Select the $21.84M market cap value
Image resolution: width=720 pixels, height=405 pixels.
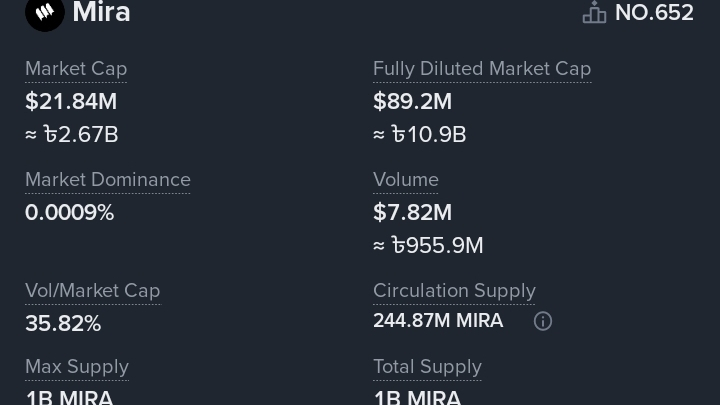point(71,101)
